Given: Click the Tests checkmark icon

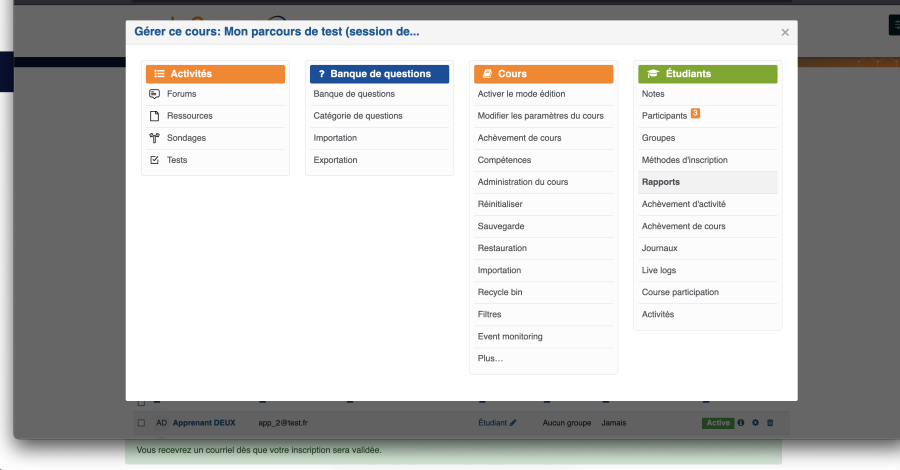Looking at the screenshot, I should tap(154, 160).
